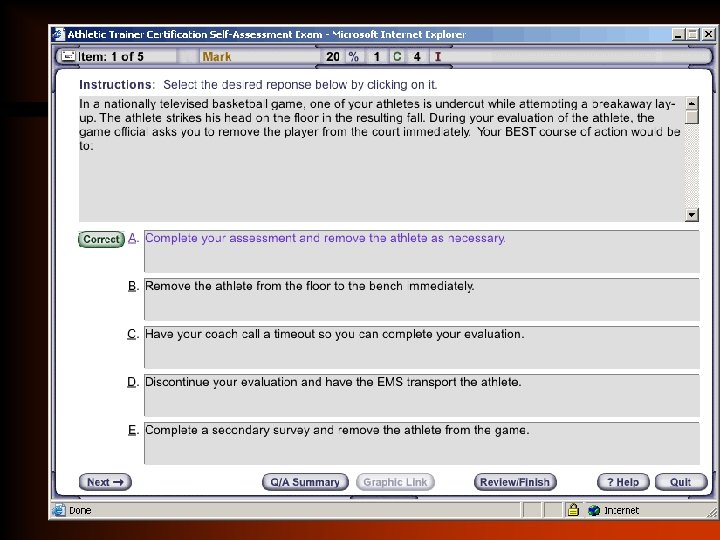Go to the next item with Next button
The height and width of the screenshot is (540, 720).
[105, 482]
